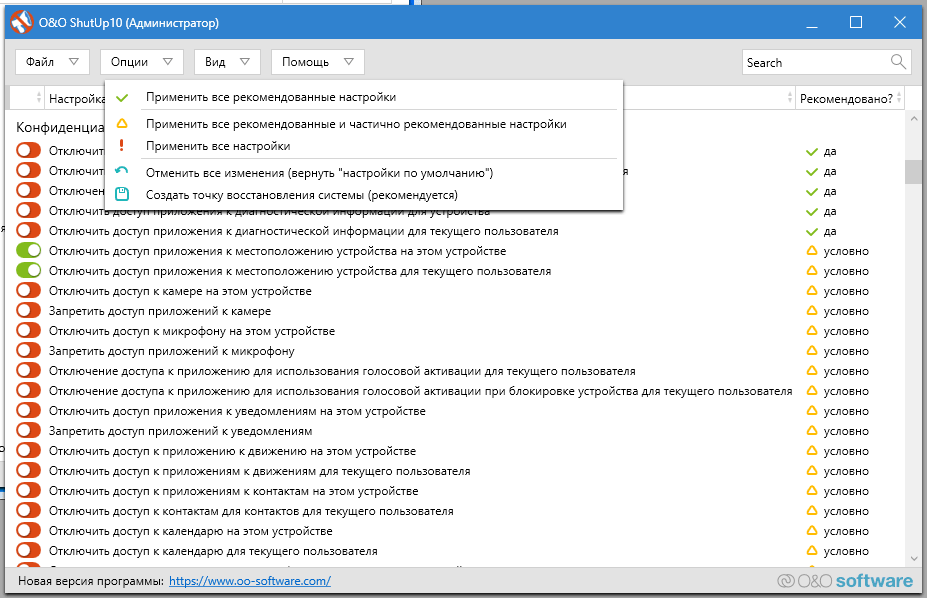Click the yellow triangle for местоположению устройства для текущего пользователя
The height and width of the screenshot is (598, 927).
coord(812,271)
